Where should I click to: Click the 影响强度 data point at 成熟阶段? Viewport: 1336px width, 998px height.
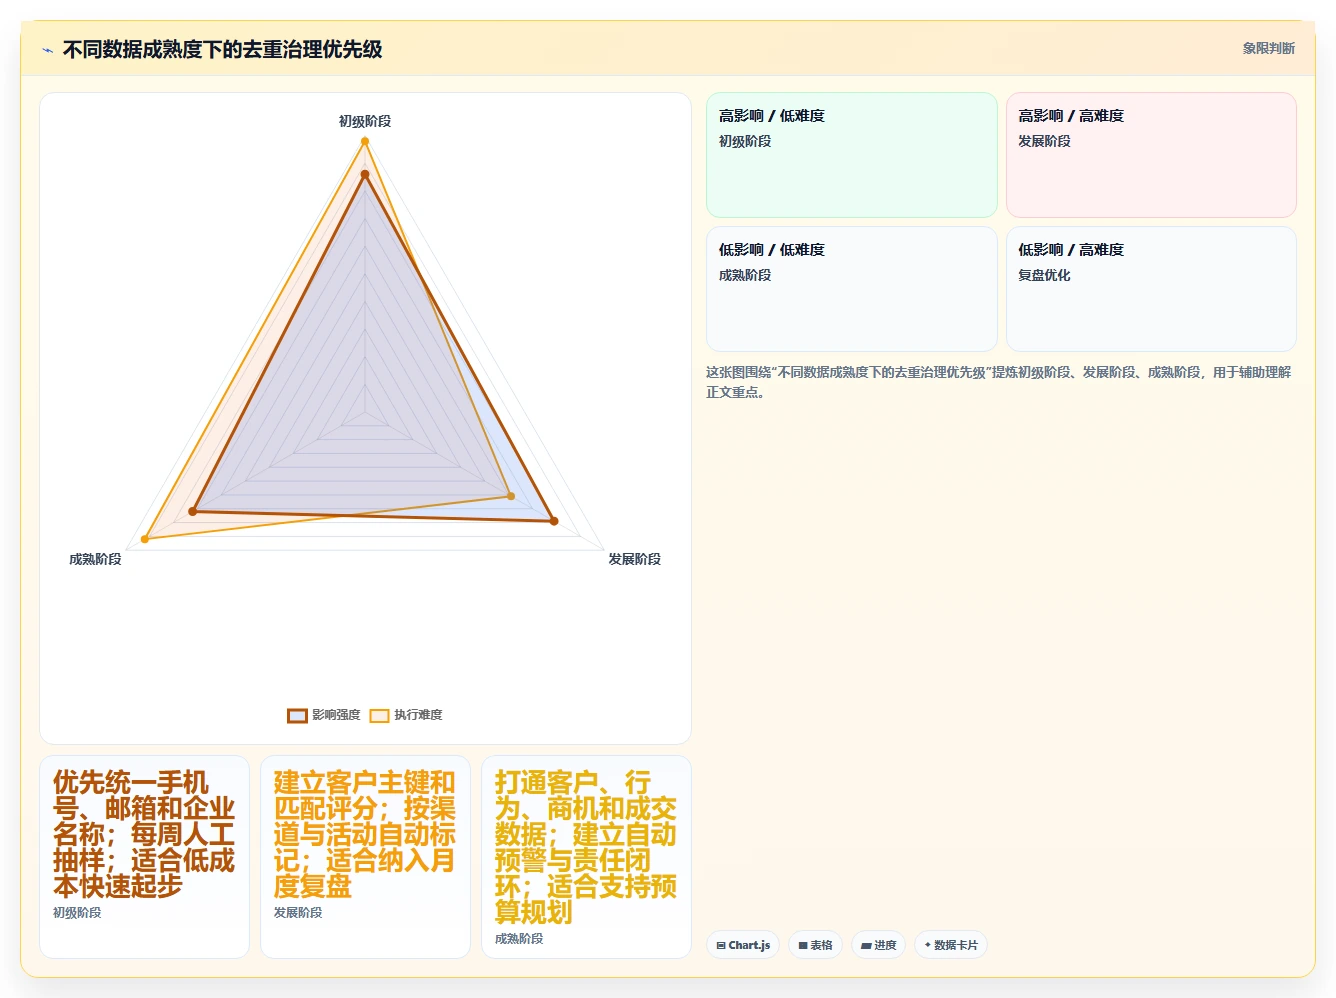[x=193, y=512]
